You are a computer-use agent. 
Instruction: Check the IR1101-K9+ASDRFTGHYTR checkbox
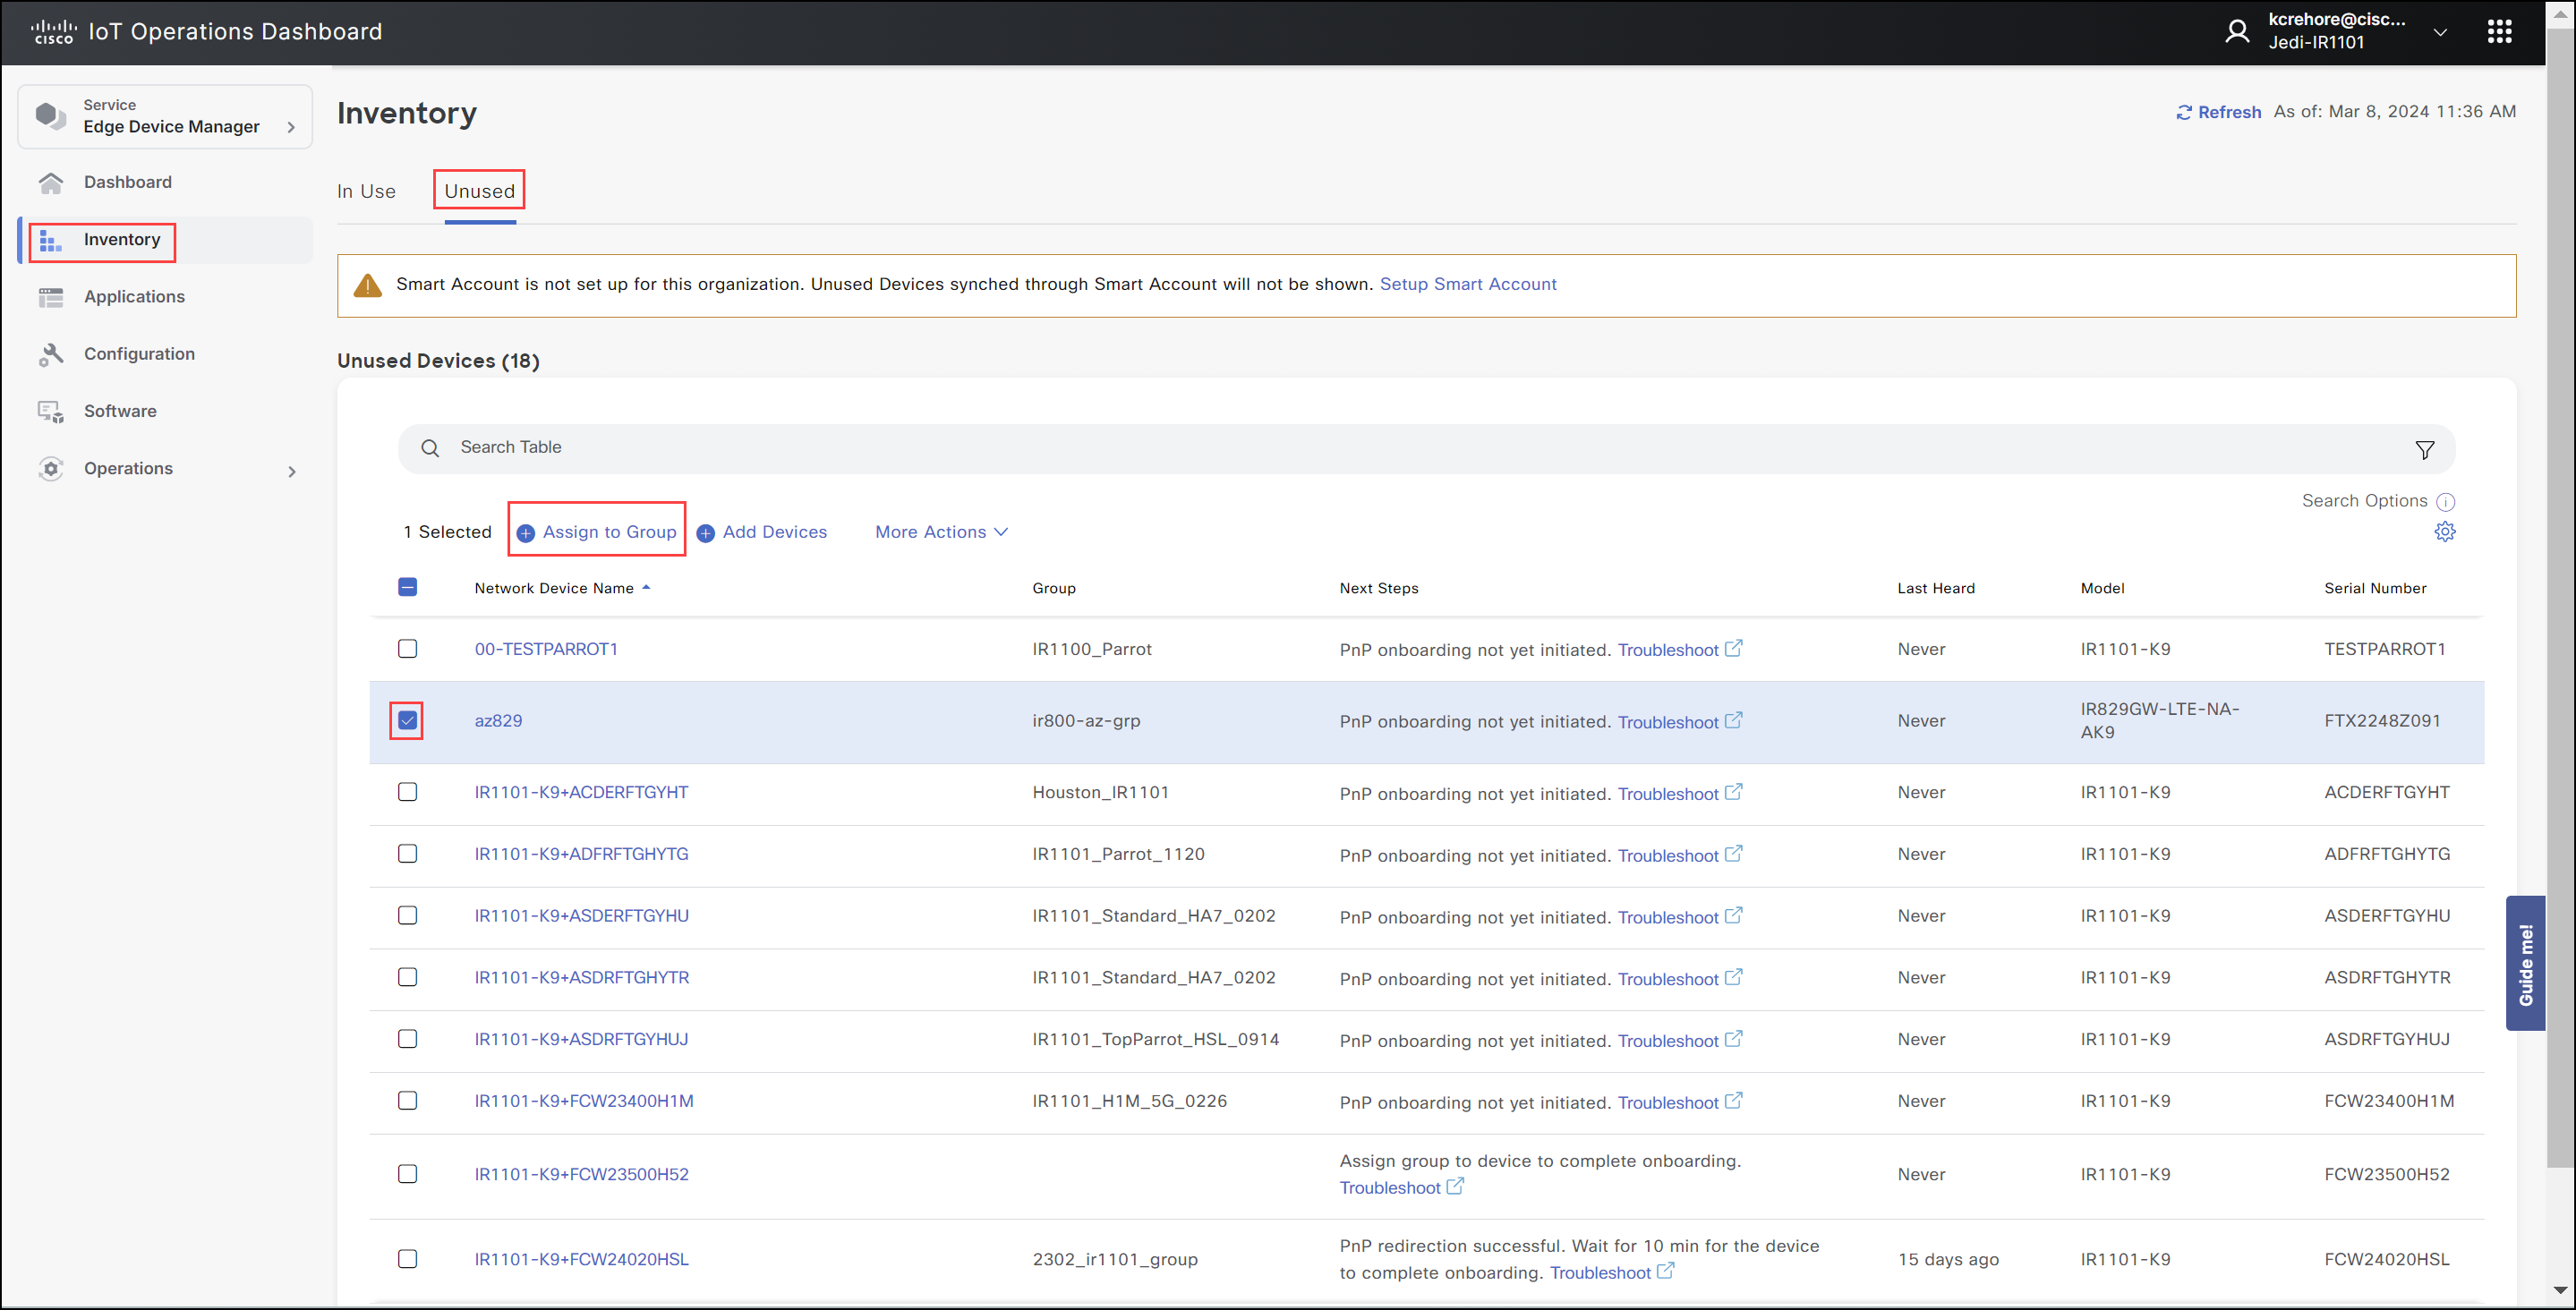[x=407, y=977]
